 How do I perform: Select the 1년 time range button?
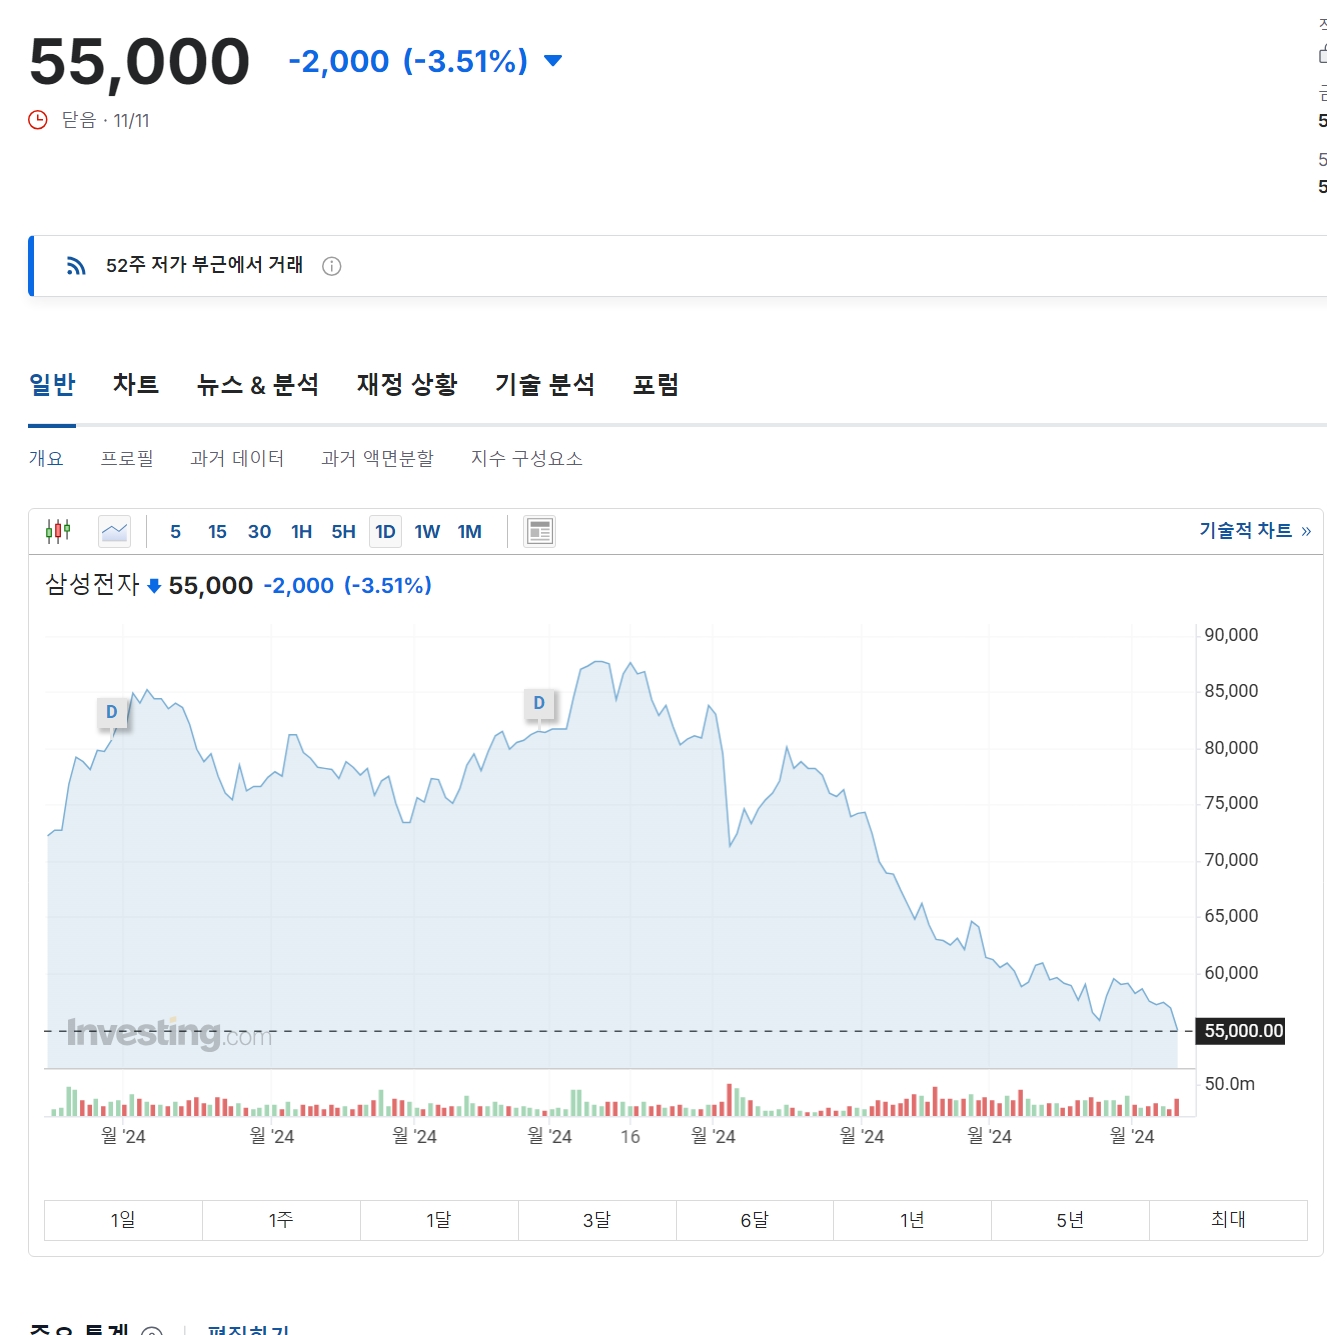[x=912, y=1220]
